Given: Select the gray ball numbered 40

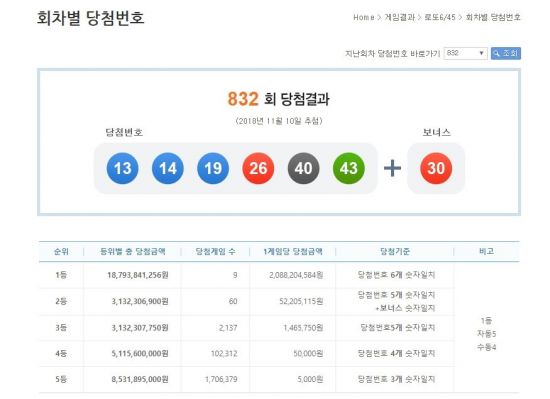Looking at the screenshot, I should (303, 168).
